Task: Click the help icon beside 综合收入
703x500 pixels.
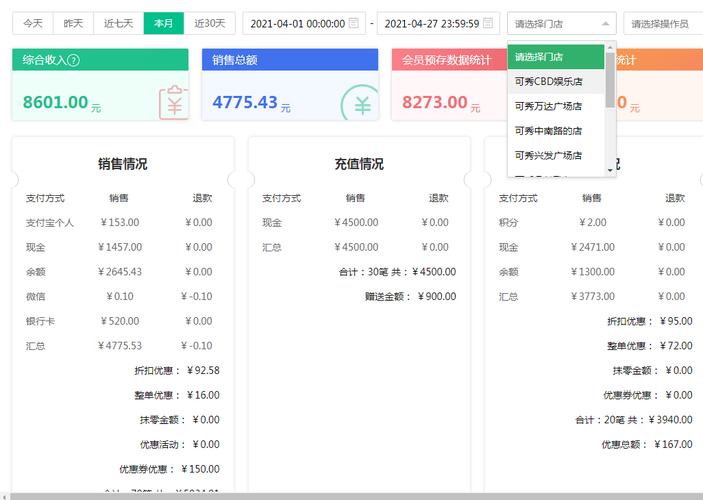Action: click(x=74, y=60)
